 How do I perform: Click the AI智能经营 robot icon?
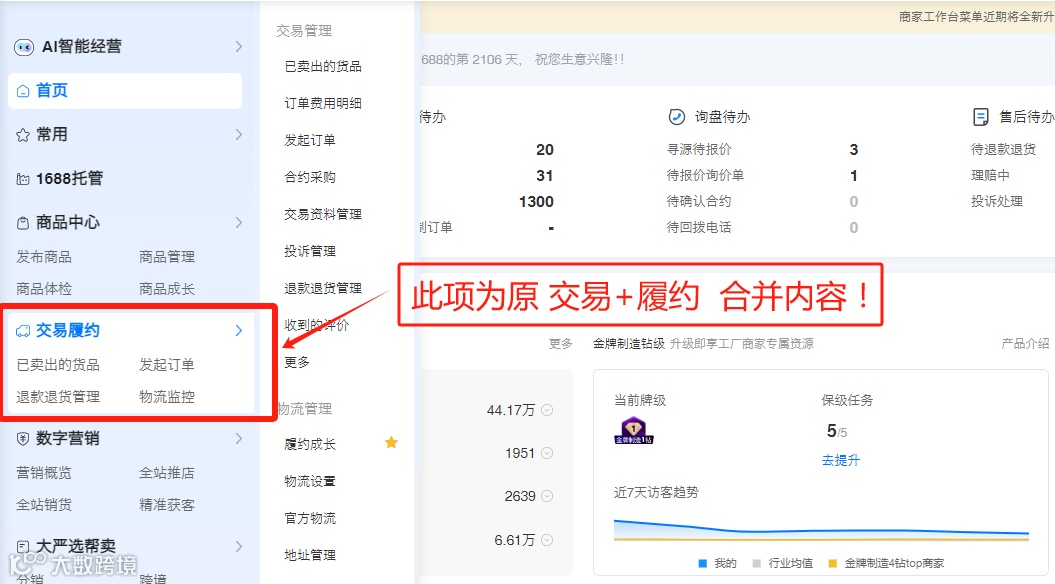click(24, 47)
